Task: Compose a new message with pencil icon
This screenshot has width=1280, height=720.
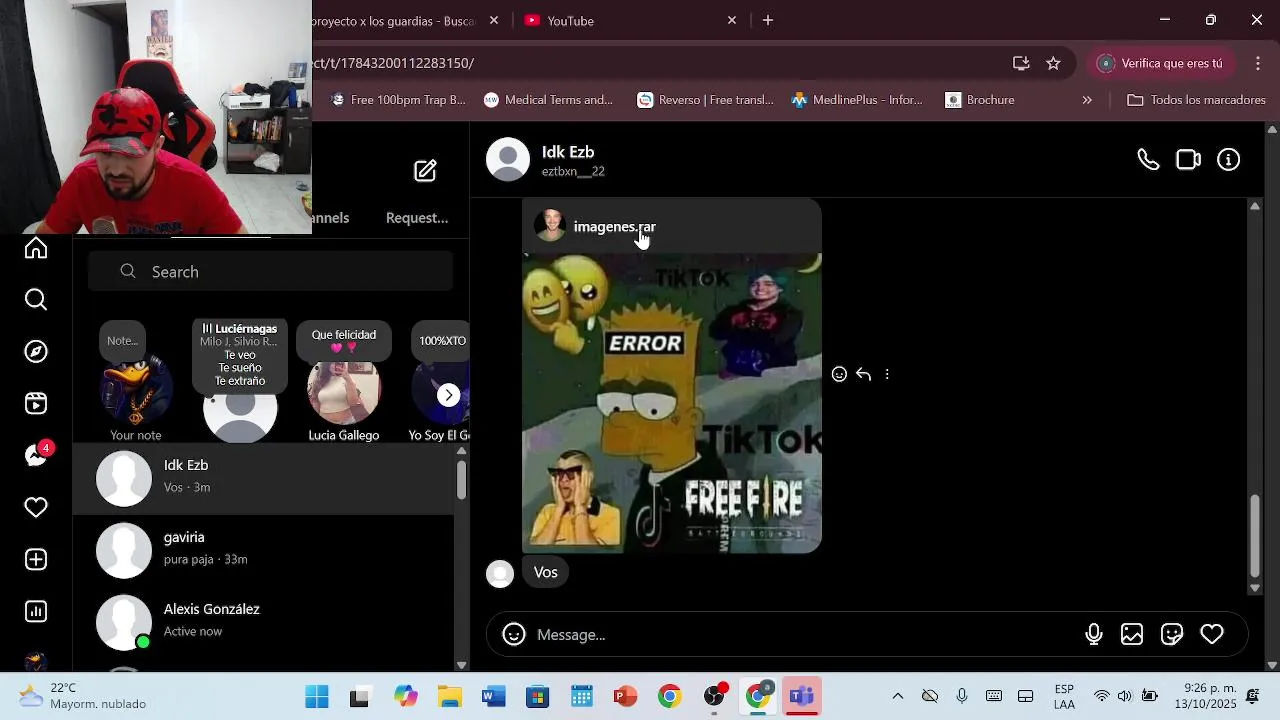Action: click(x=425, y=171)
